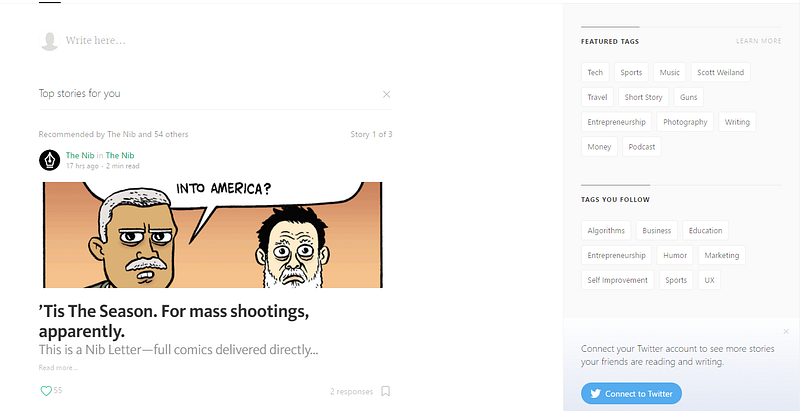Select the Photography featured tag
This screenshot has width=800, height=411.
pyautogui.click(x=685, y=122)
